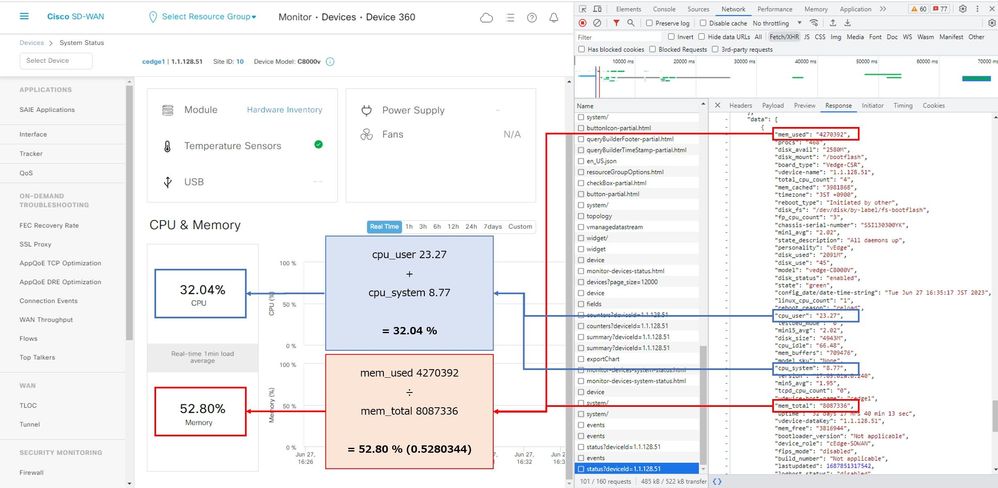Open the help question mark icon
This screenshot has height=488, width=998.
pos(532,18)
